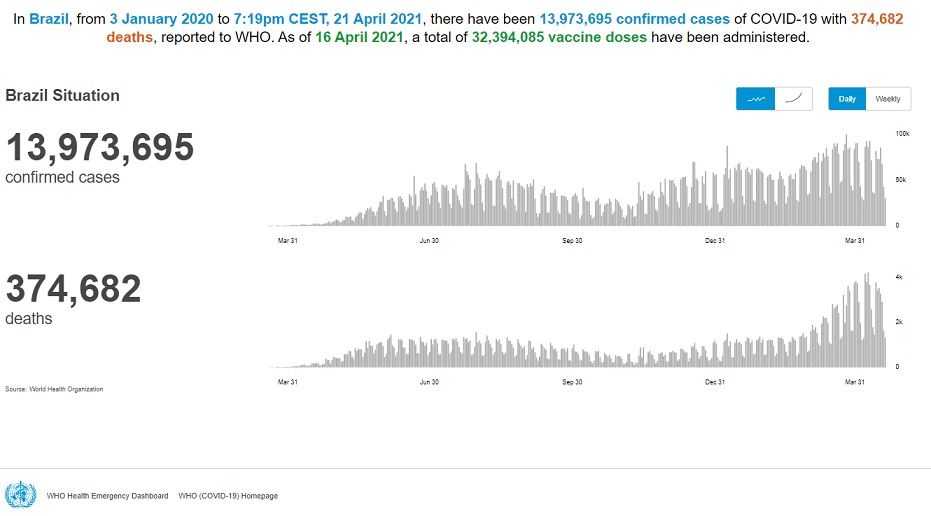
Task: Open the Brazil link in header sentence
Action: coord(49,19)
